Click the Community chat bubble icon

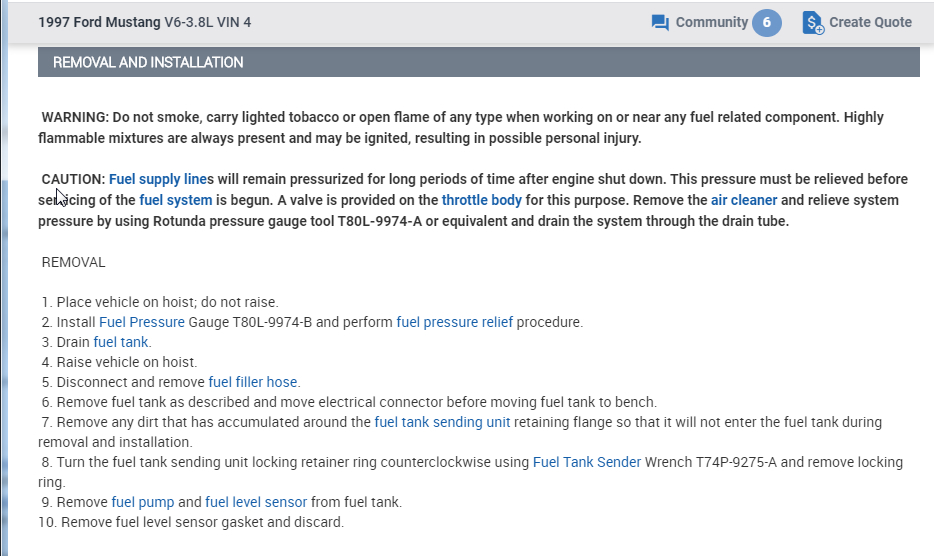tap(660, 22)
